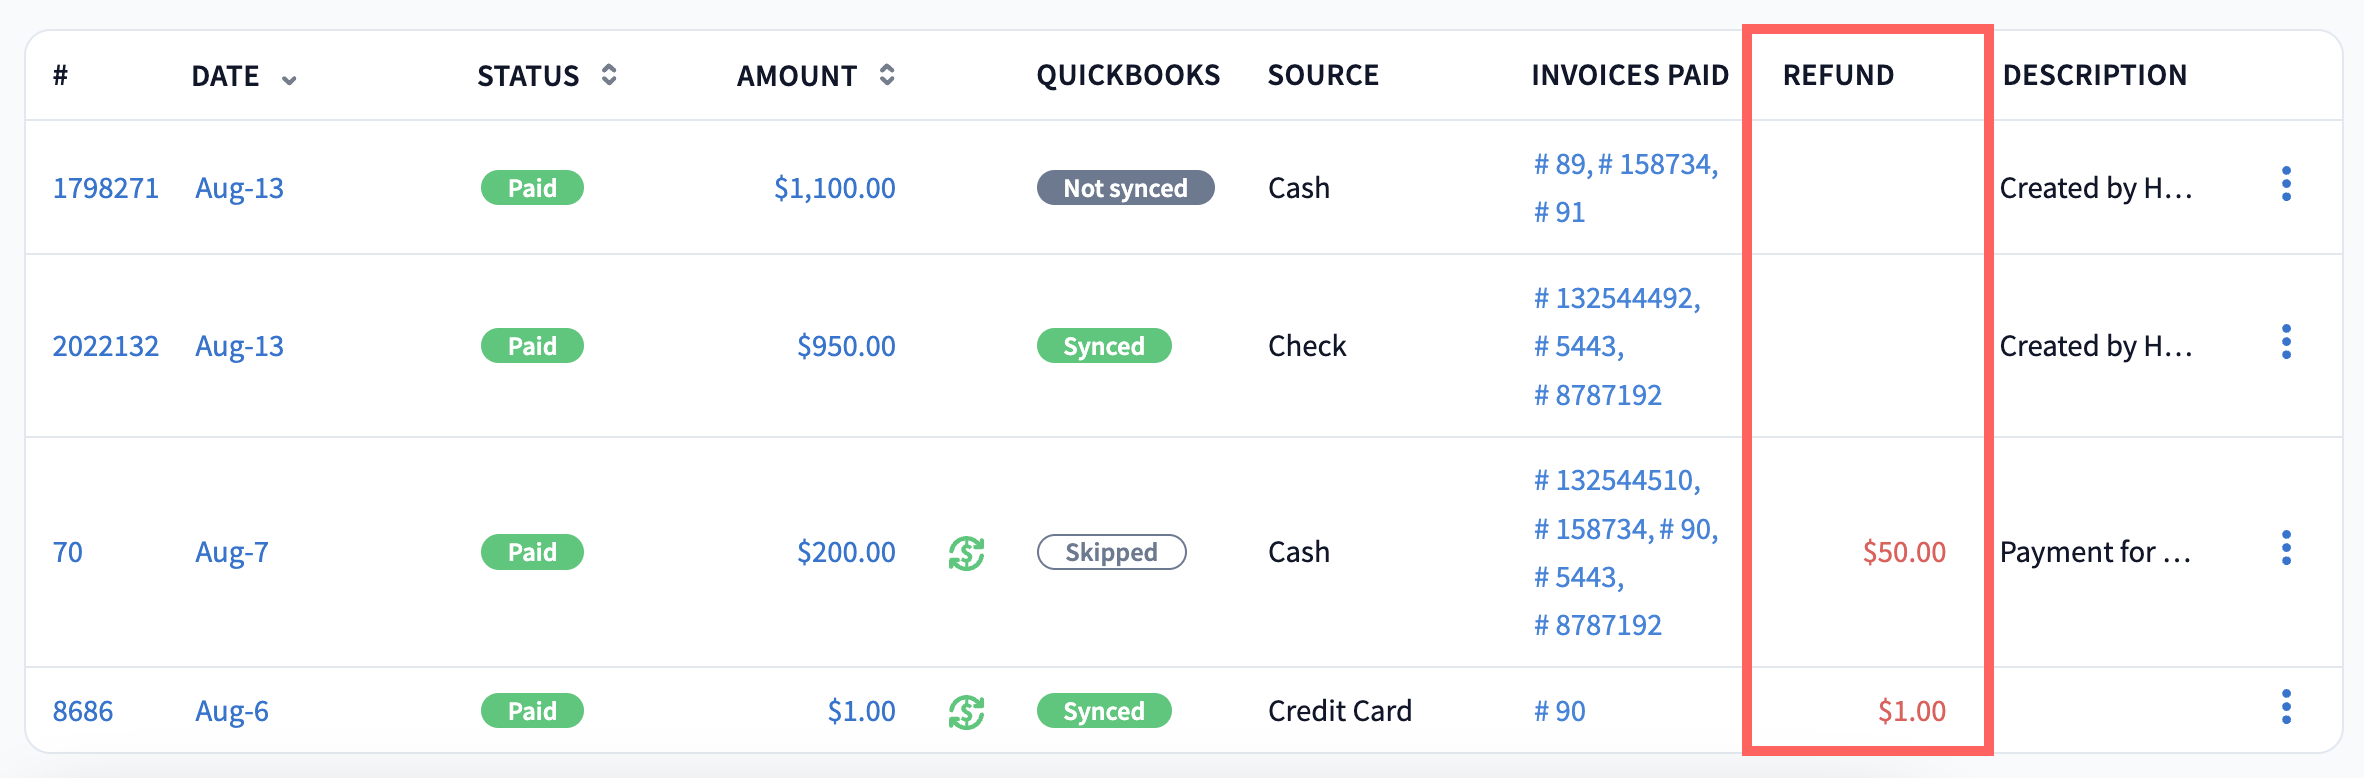Open payment number 1798271

[x=105, y=188]
